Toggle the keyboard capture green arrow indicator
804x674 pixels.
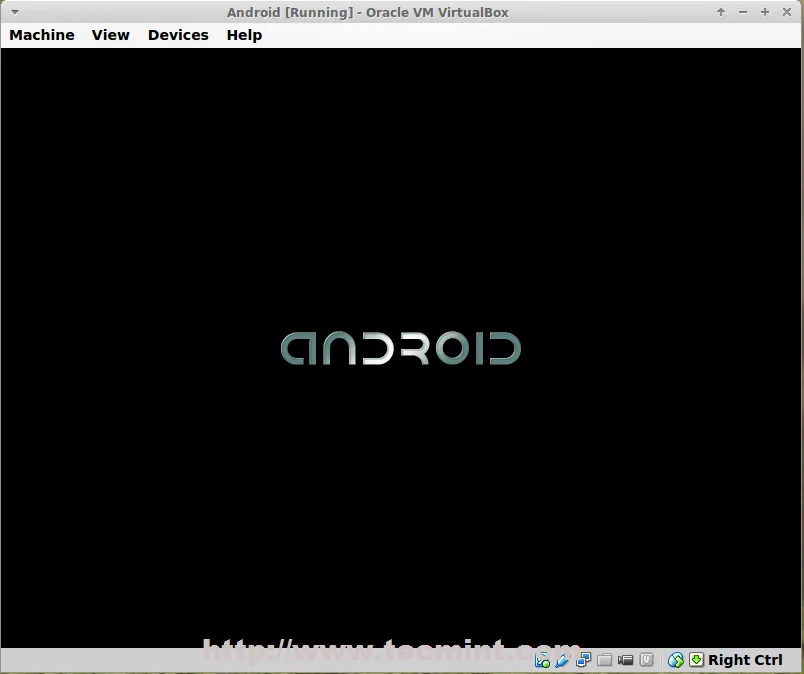tap(696, 660)
